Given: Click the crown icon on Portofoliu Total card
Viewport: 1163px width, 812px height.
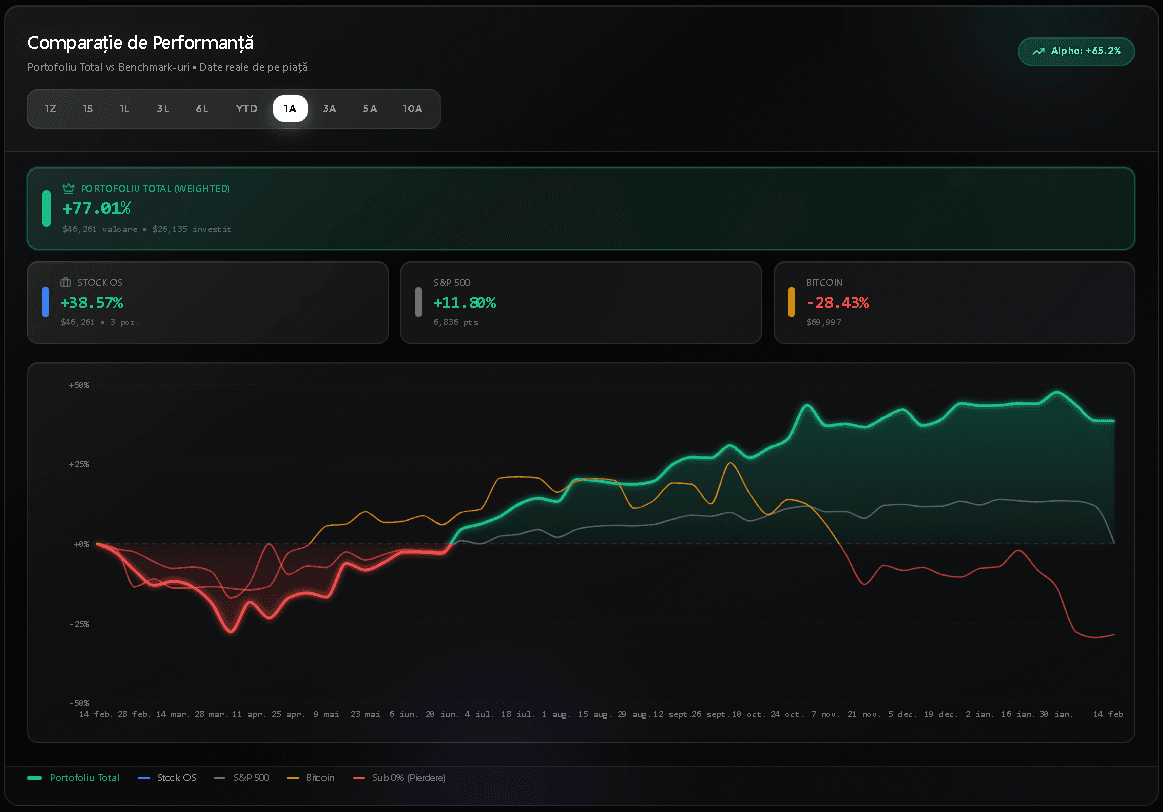Looking at the screenshot, I should [x=68, y=187].
